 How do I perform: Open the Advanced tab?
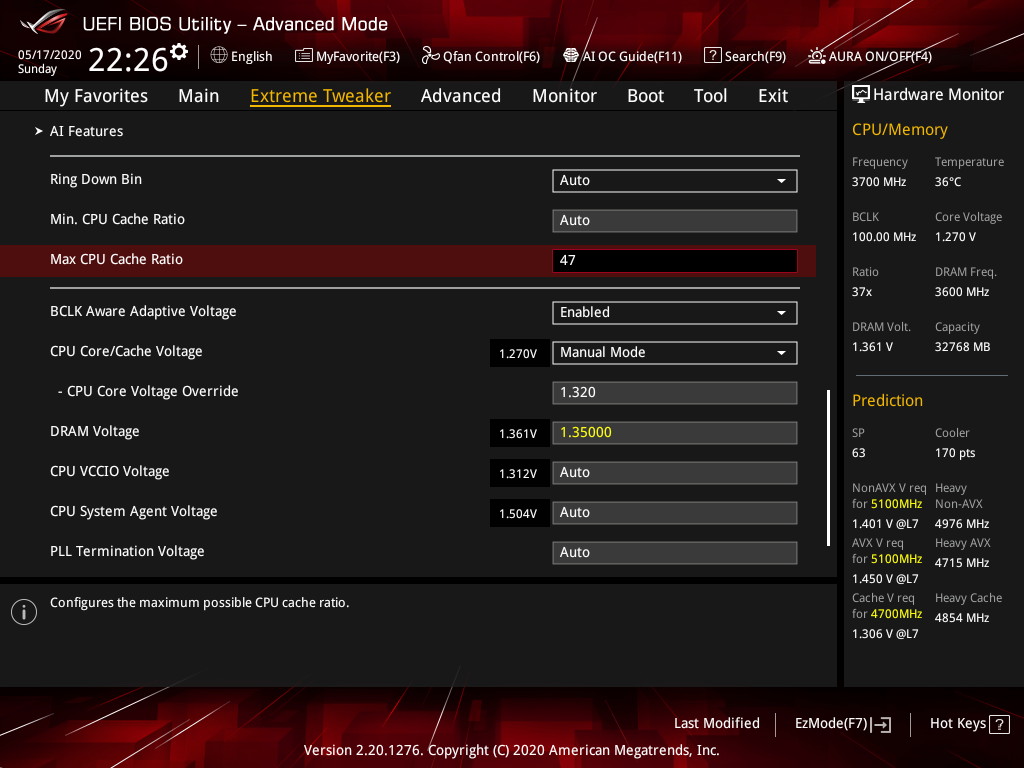[461, 96]
